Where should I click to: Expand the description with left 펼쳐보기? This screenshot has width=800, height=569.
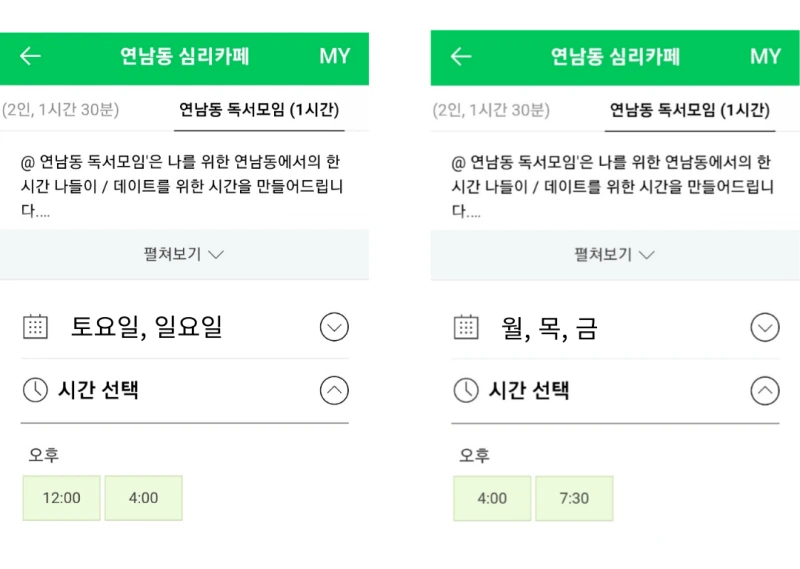click(x=184, y=254)
